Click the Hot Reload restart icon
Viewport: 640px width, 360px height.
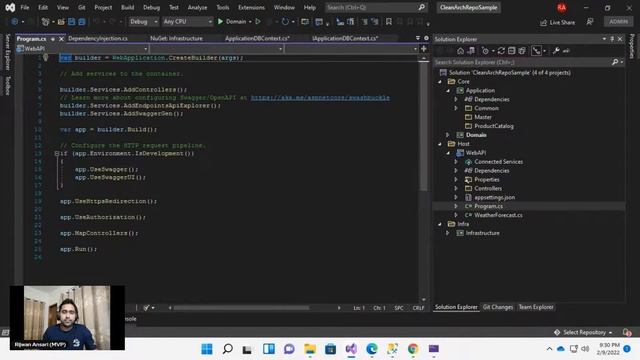(285, 21)
